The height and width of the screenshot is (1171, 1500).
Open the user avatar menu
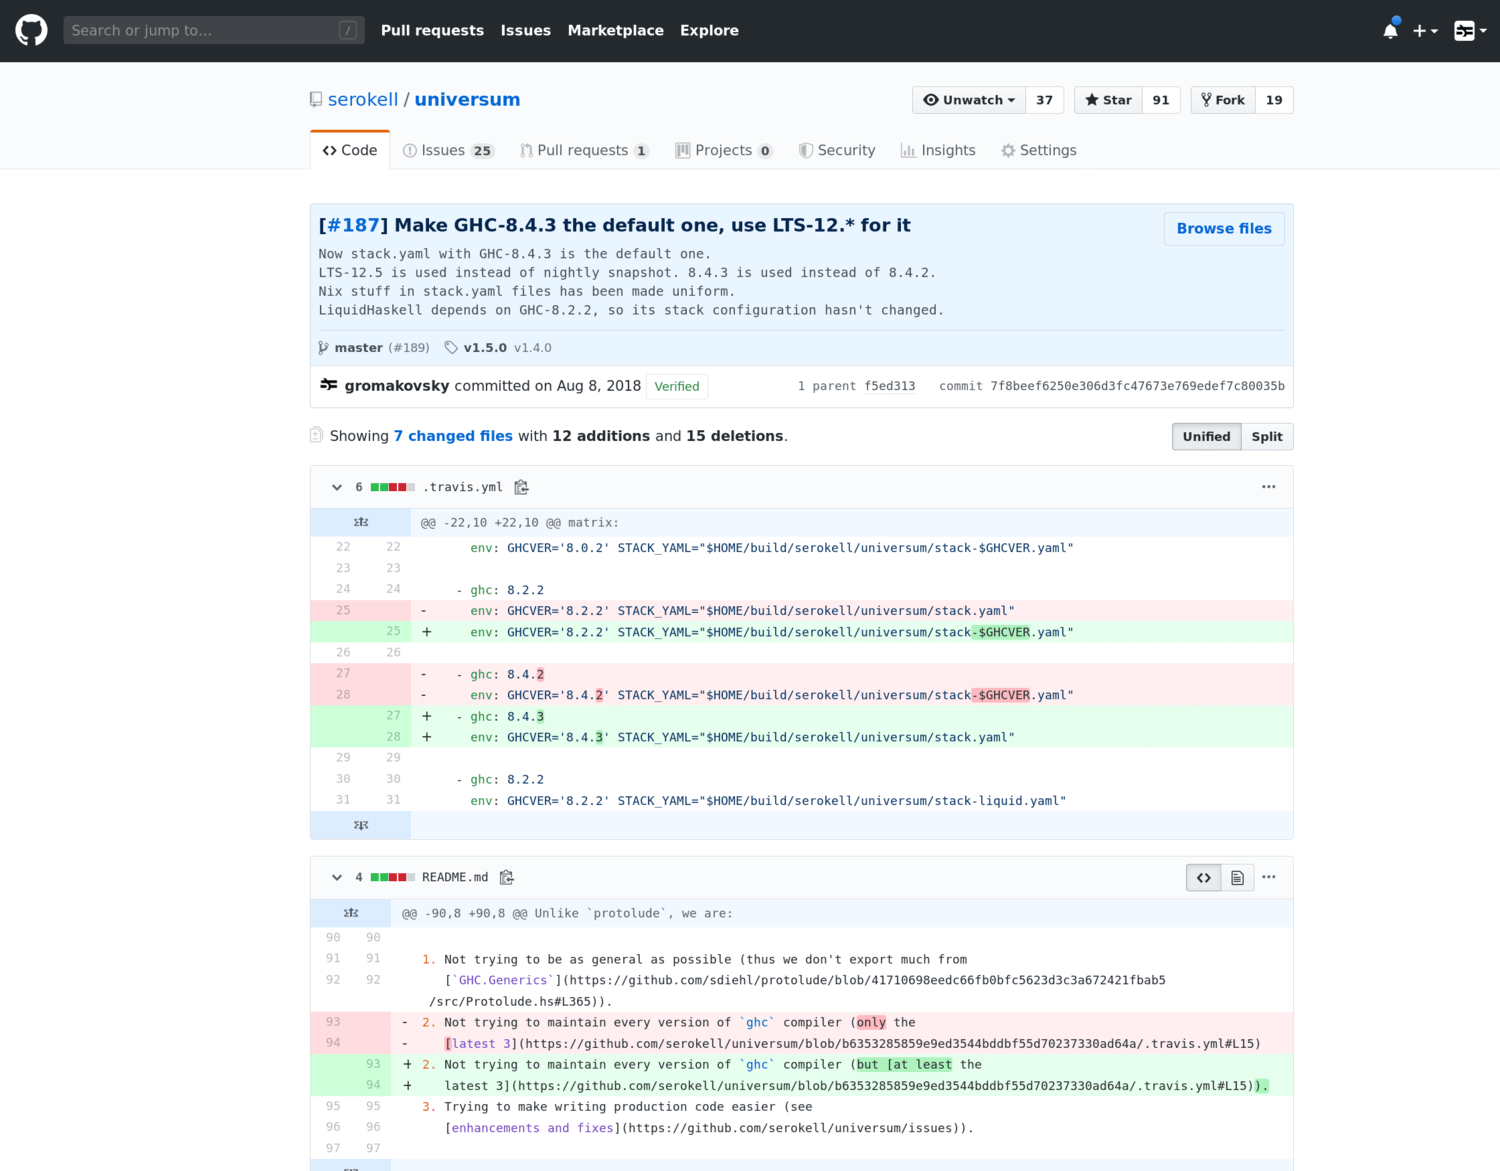point(1470,31)
